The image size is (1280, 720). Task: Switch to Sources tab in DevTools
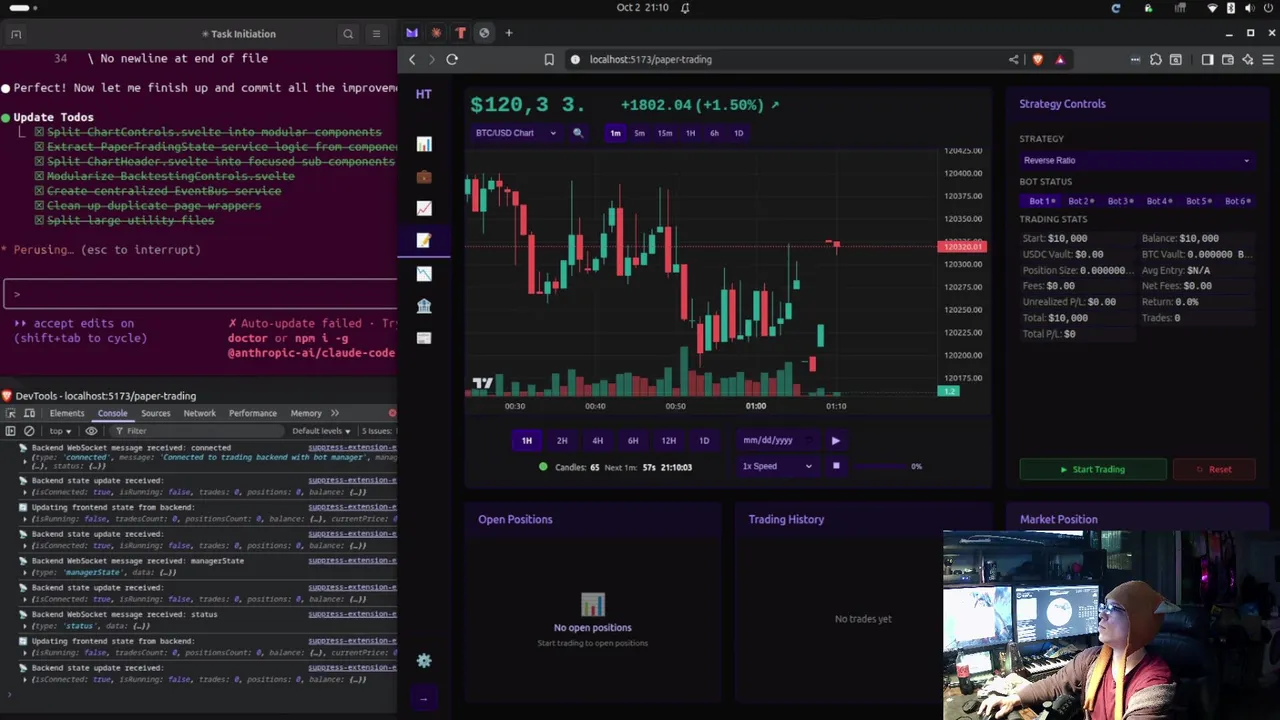155,413
